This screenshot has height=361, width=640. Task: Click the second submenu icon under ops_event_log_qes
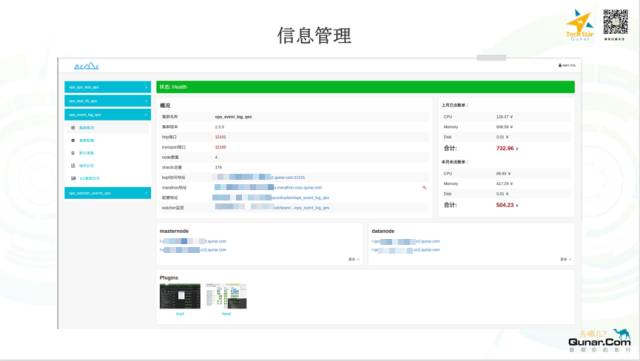[x=73, y=140]
